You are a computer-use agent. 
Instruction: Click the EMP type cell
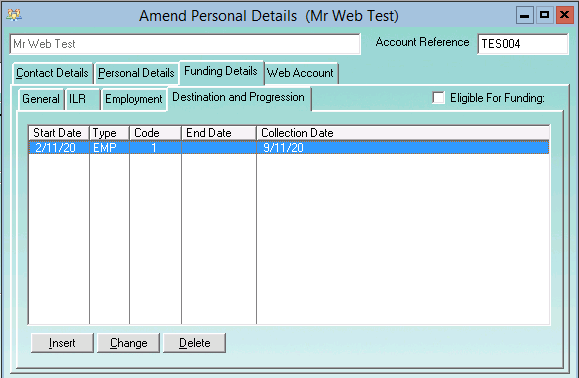click(109, 148)
